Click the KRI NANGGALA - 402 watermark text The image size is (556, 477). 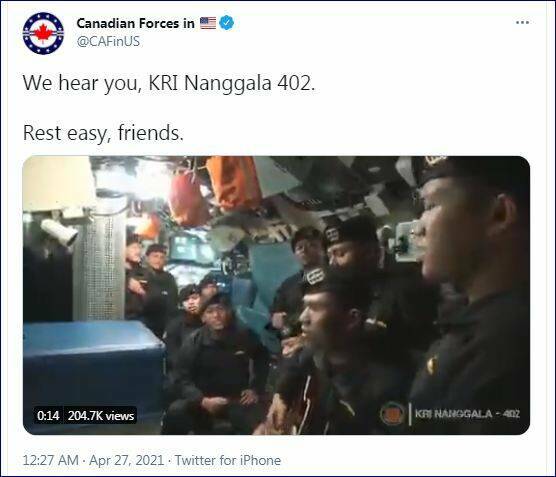[x=467, y=414]
